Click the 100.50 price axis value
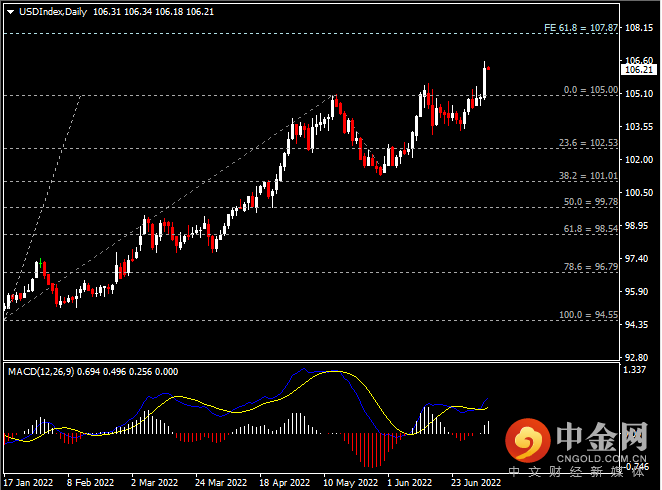This screenshot has height=490, width=662. click(x=639, y=192)
